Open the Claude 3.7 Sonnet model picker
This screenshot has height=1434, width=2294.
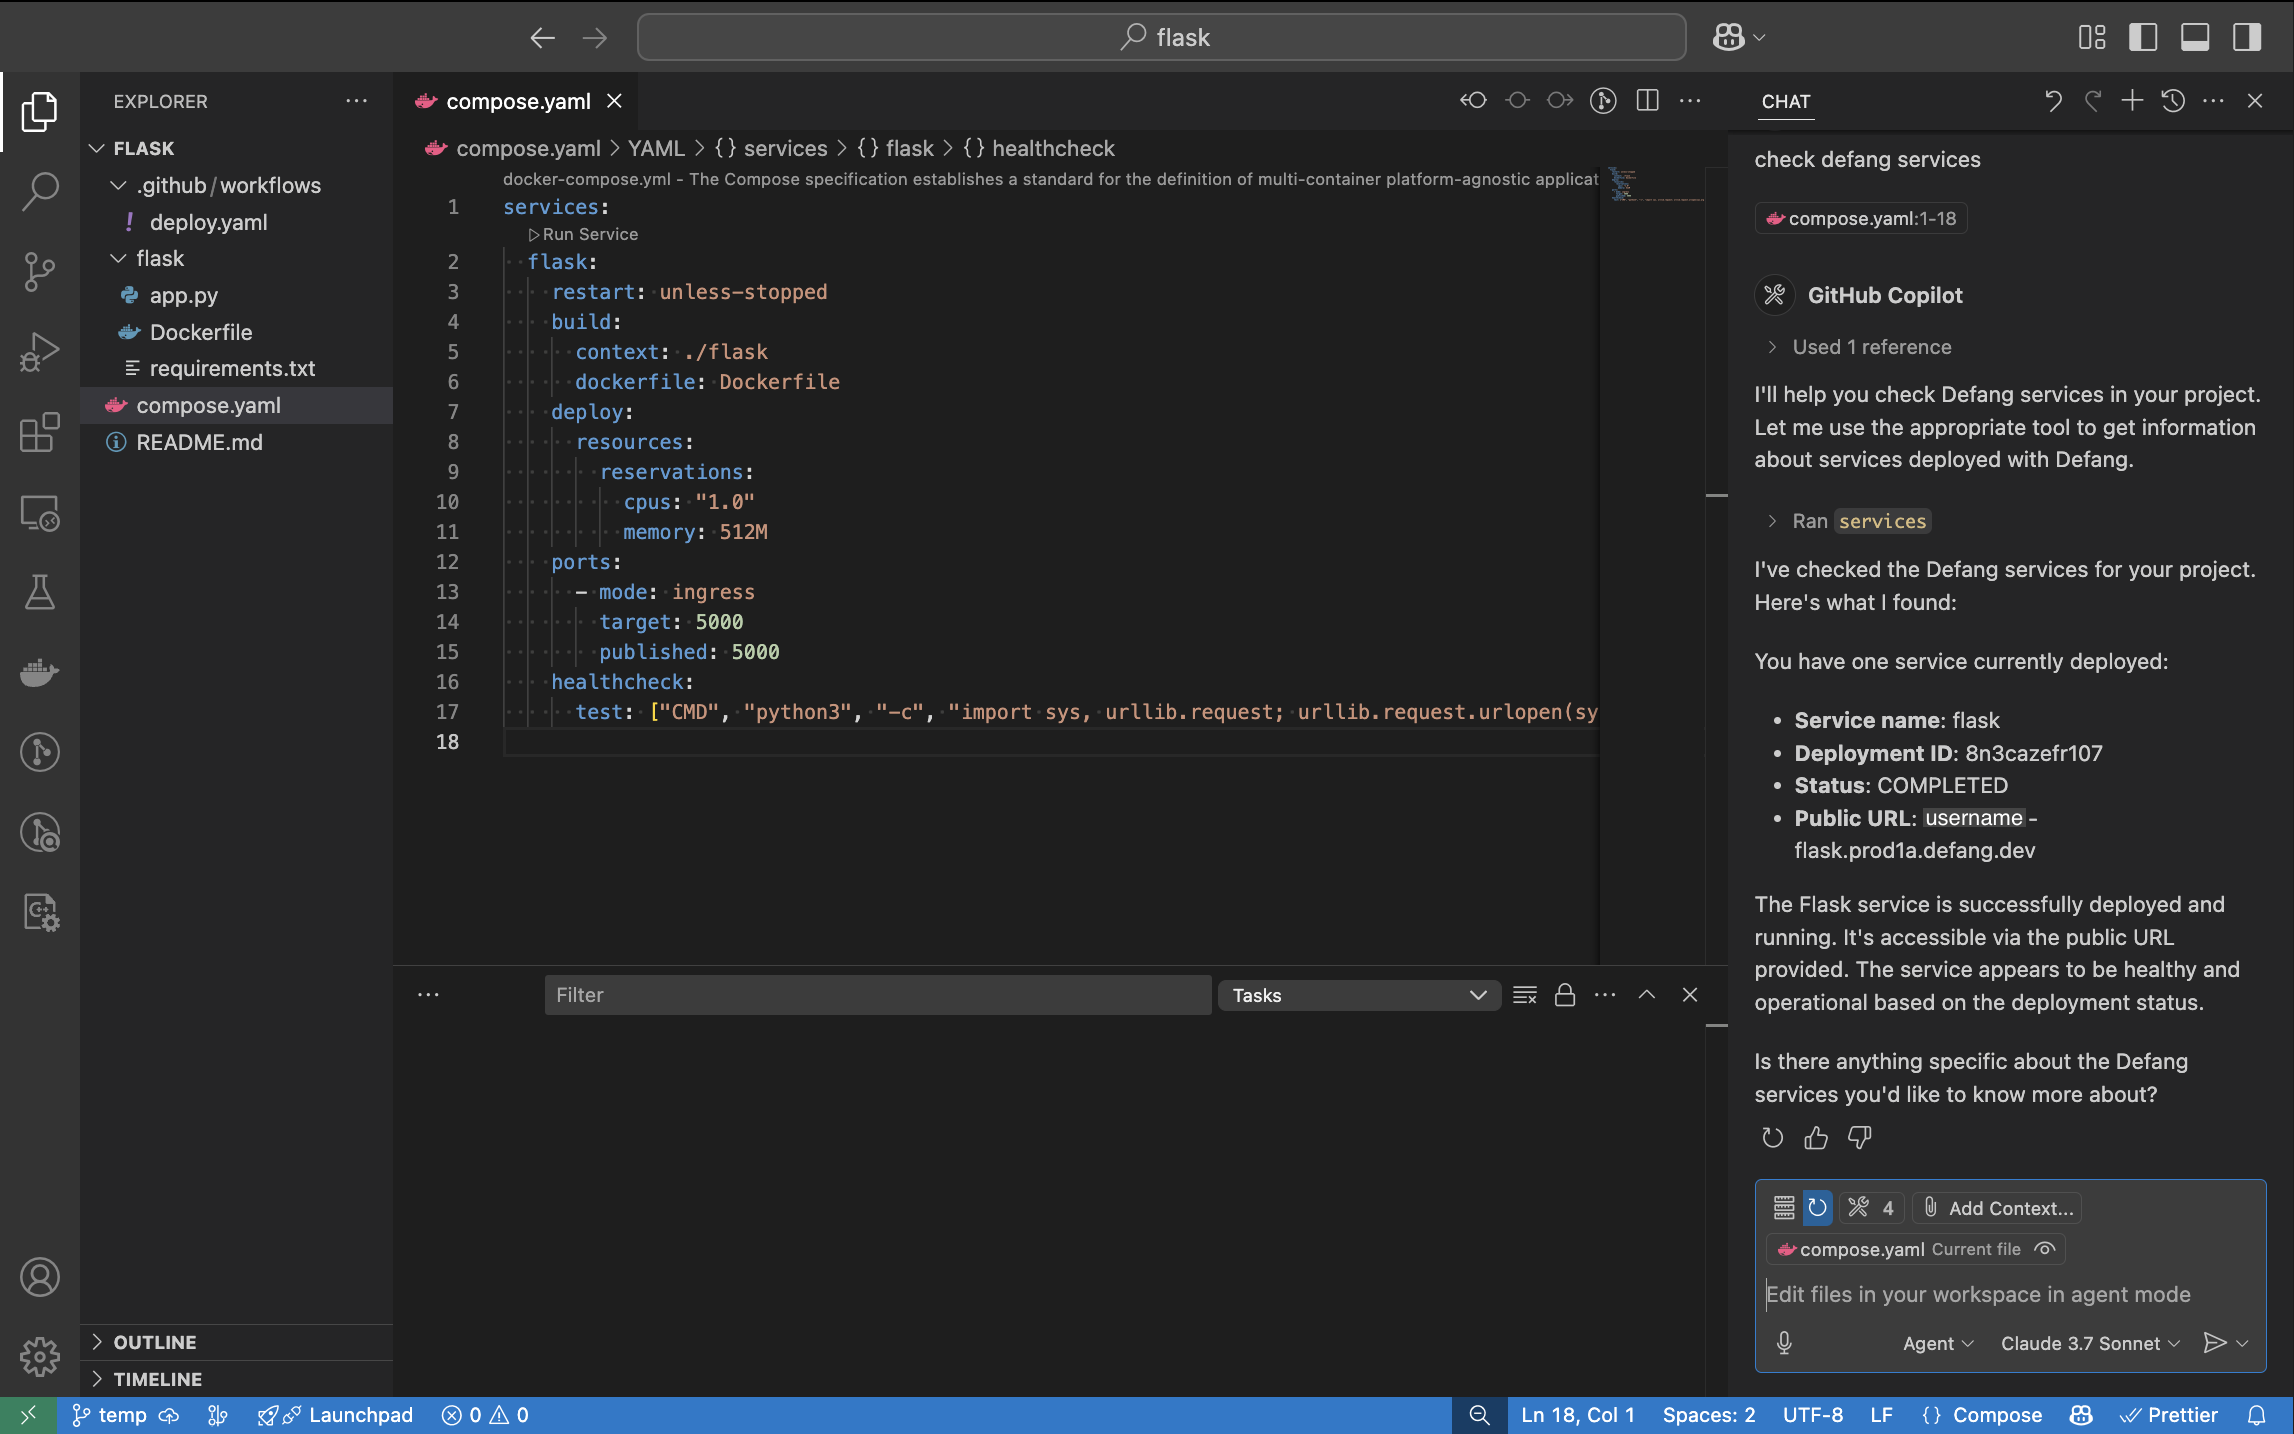[2090, 1343]
